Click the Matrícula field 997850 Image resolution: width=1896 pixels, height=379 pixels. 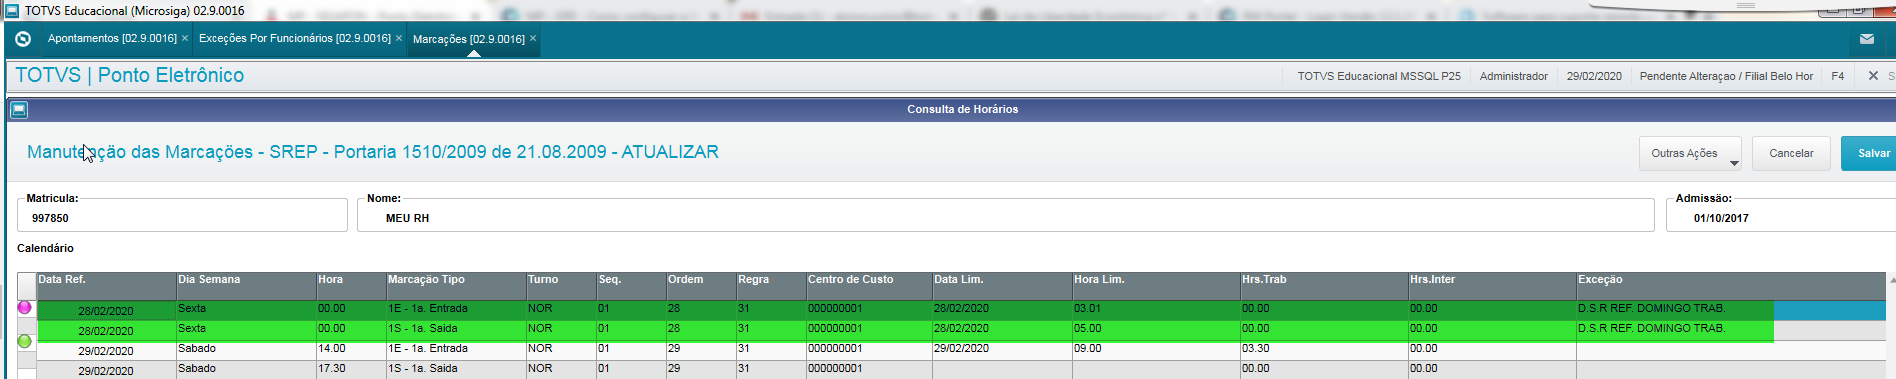182,215
